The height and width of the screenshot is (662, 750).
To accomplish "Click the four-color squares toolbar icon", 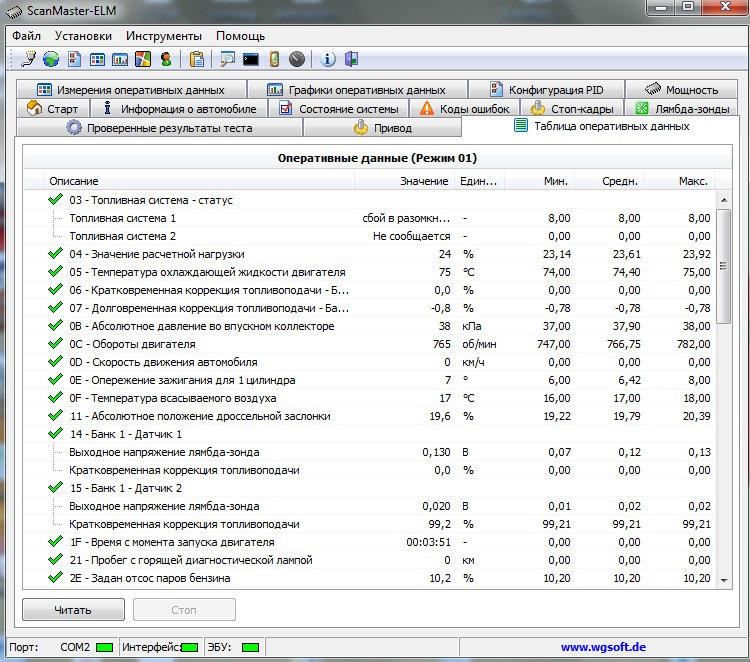I will (143, 59).
